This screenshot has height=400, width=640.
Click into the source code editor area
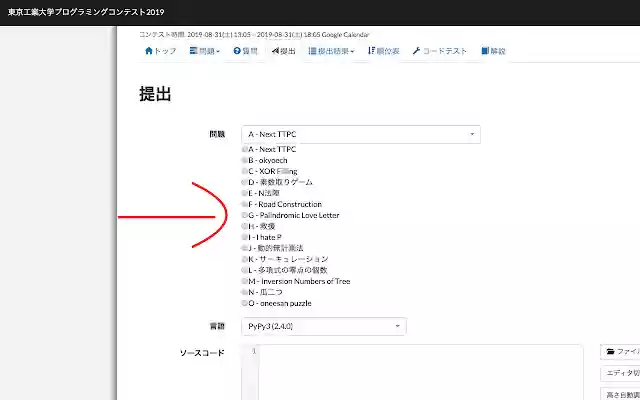420,372
